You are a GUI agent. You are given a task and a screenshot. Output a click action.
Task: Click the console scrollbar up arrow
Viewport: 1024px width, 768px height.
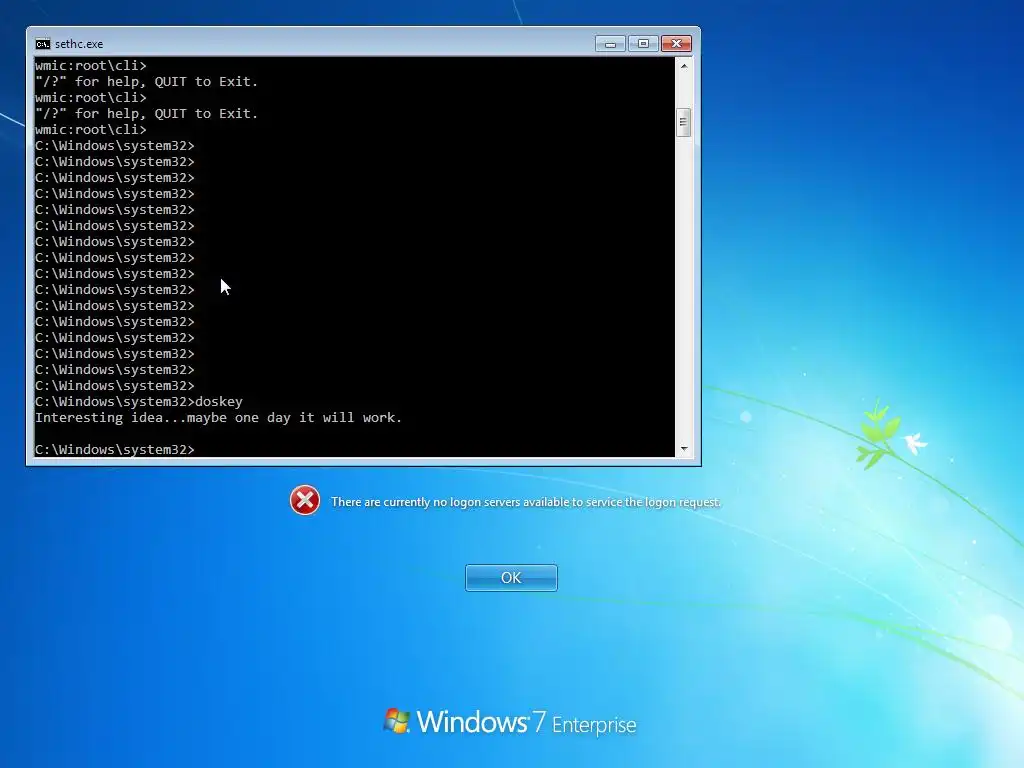(x=684, y=66)
